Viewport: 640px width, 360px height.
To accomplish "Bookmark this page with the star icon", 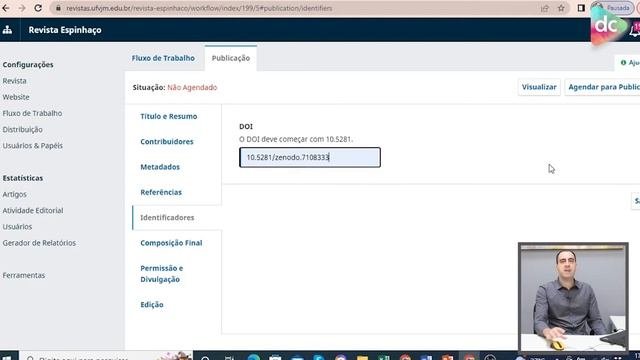I will (x=561, y=8).
